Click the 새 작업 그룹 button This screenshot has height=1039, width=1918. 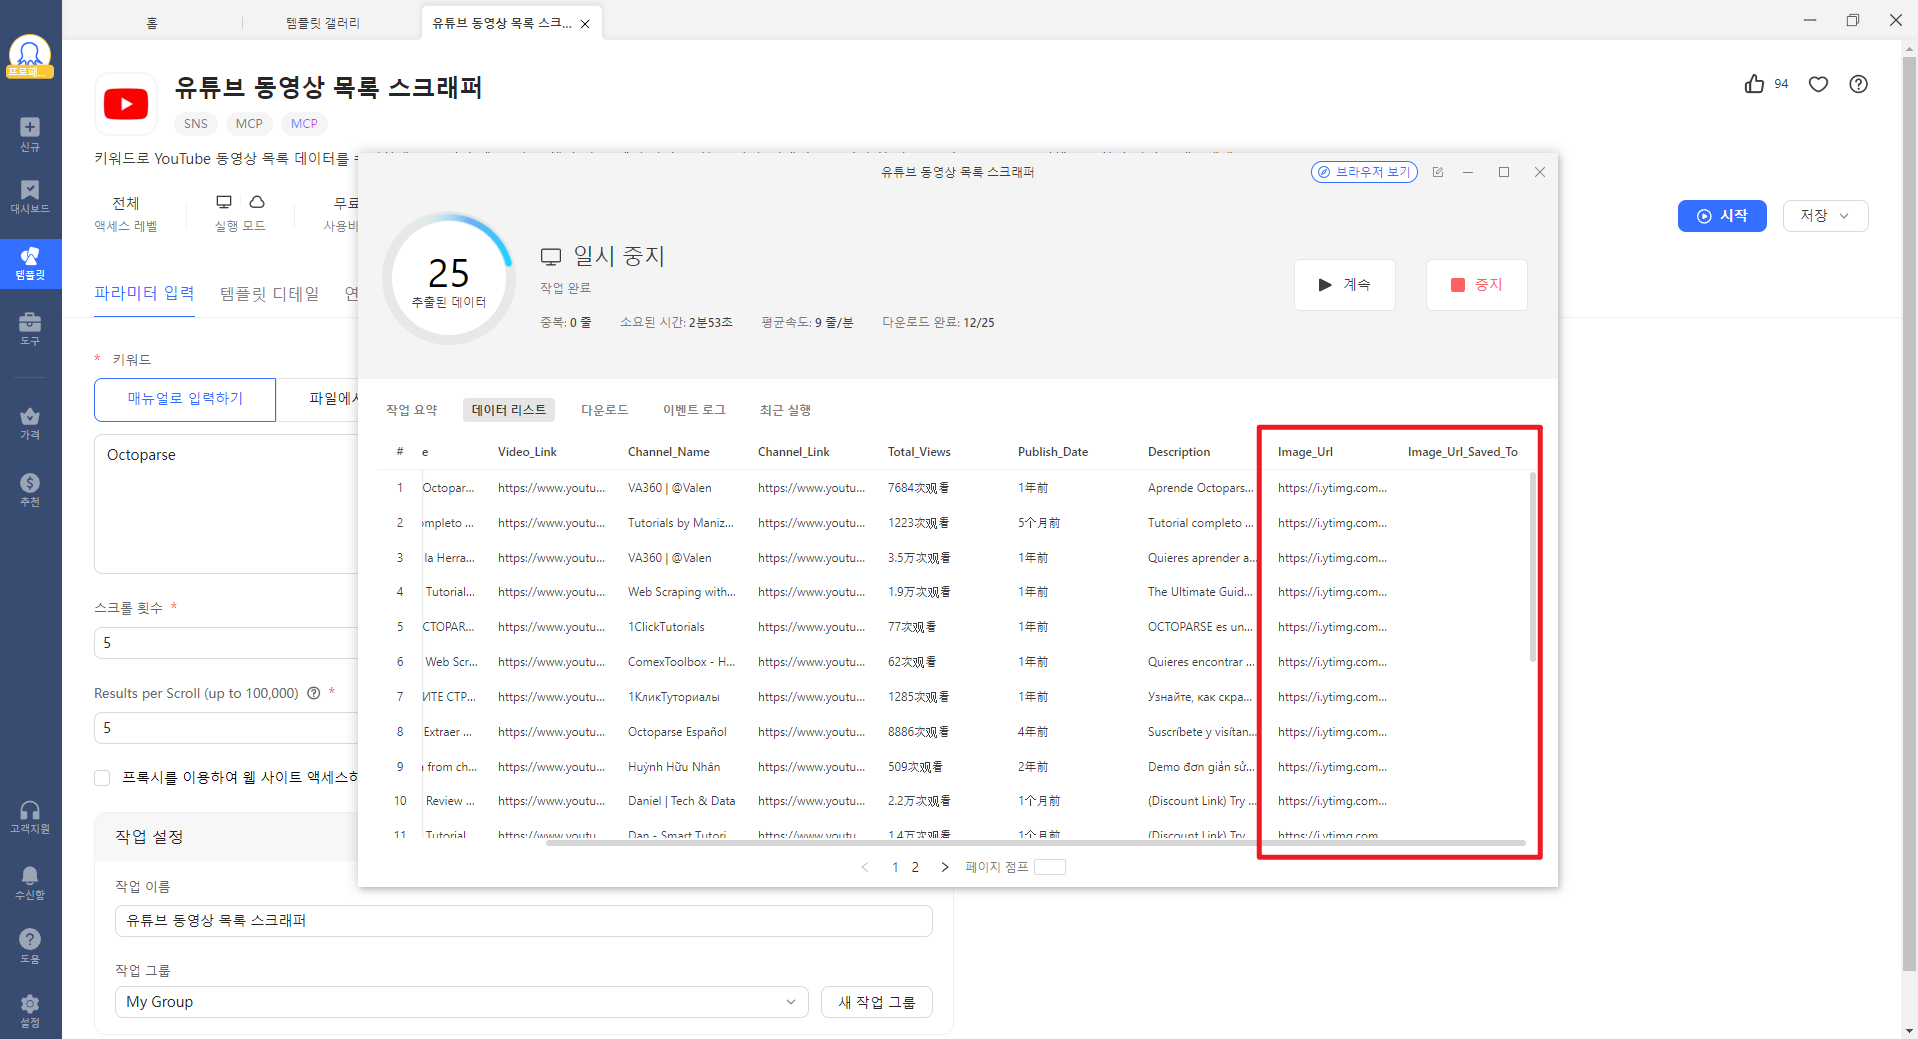coord(877,1002)
